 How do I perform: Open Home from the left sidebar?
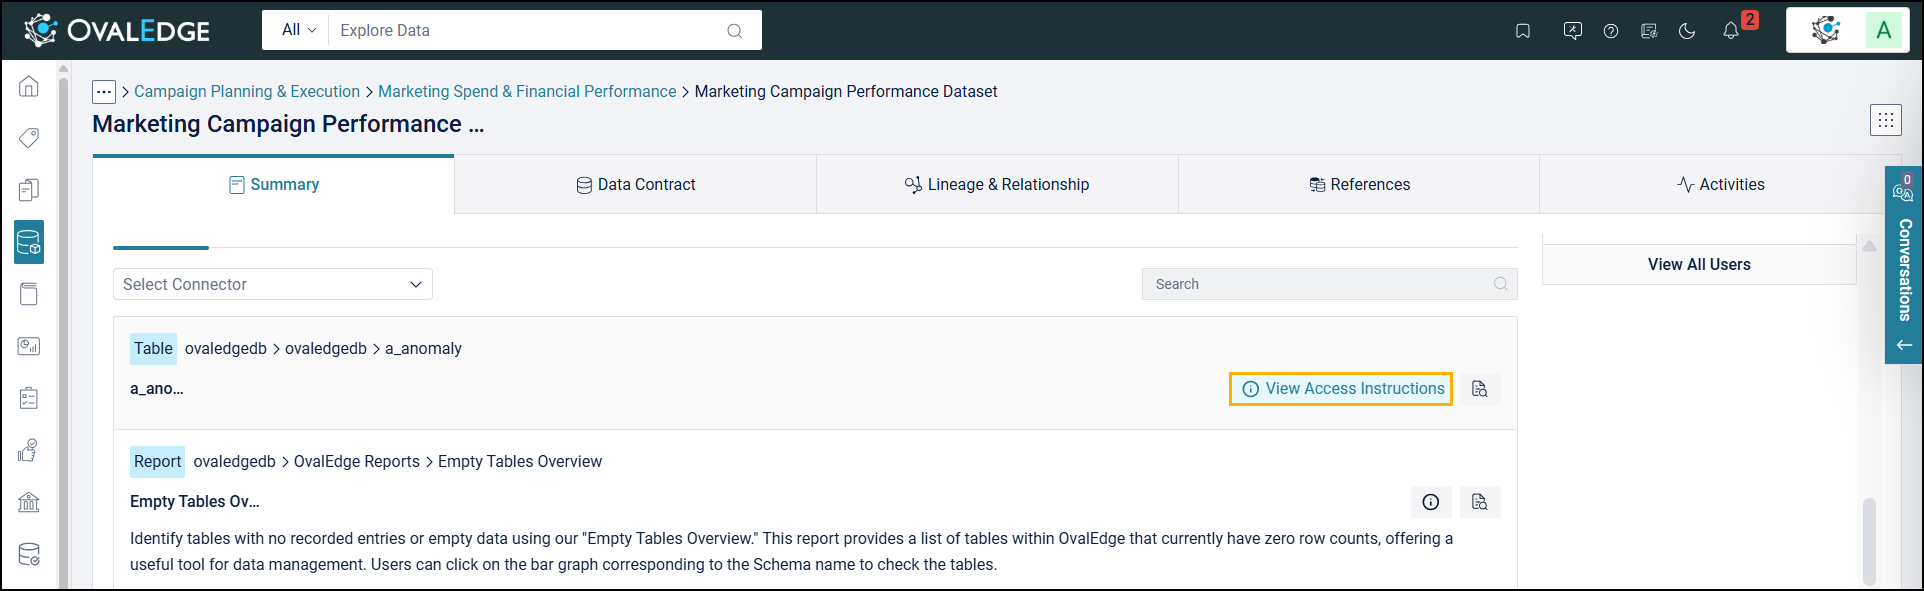pos(29,87)
